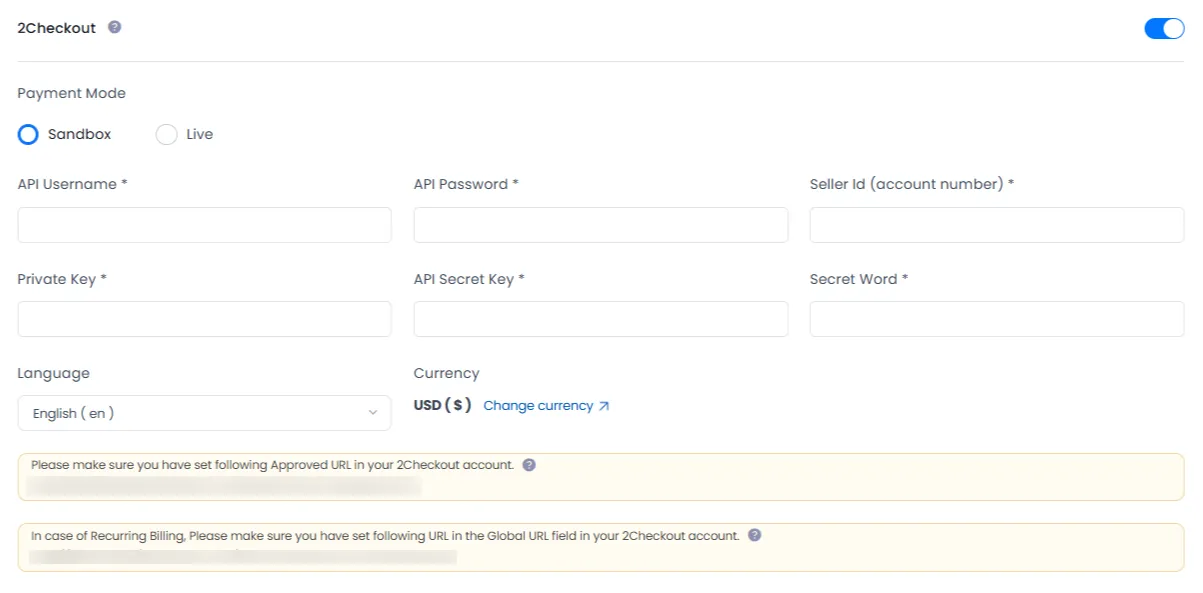Click the Private Key input field
The width and height of the screenshot is (1203, 593).
204,318
